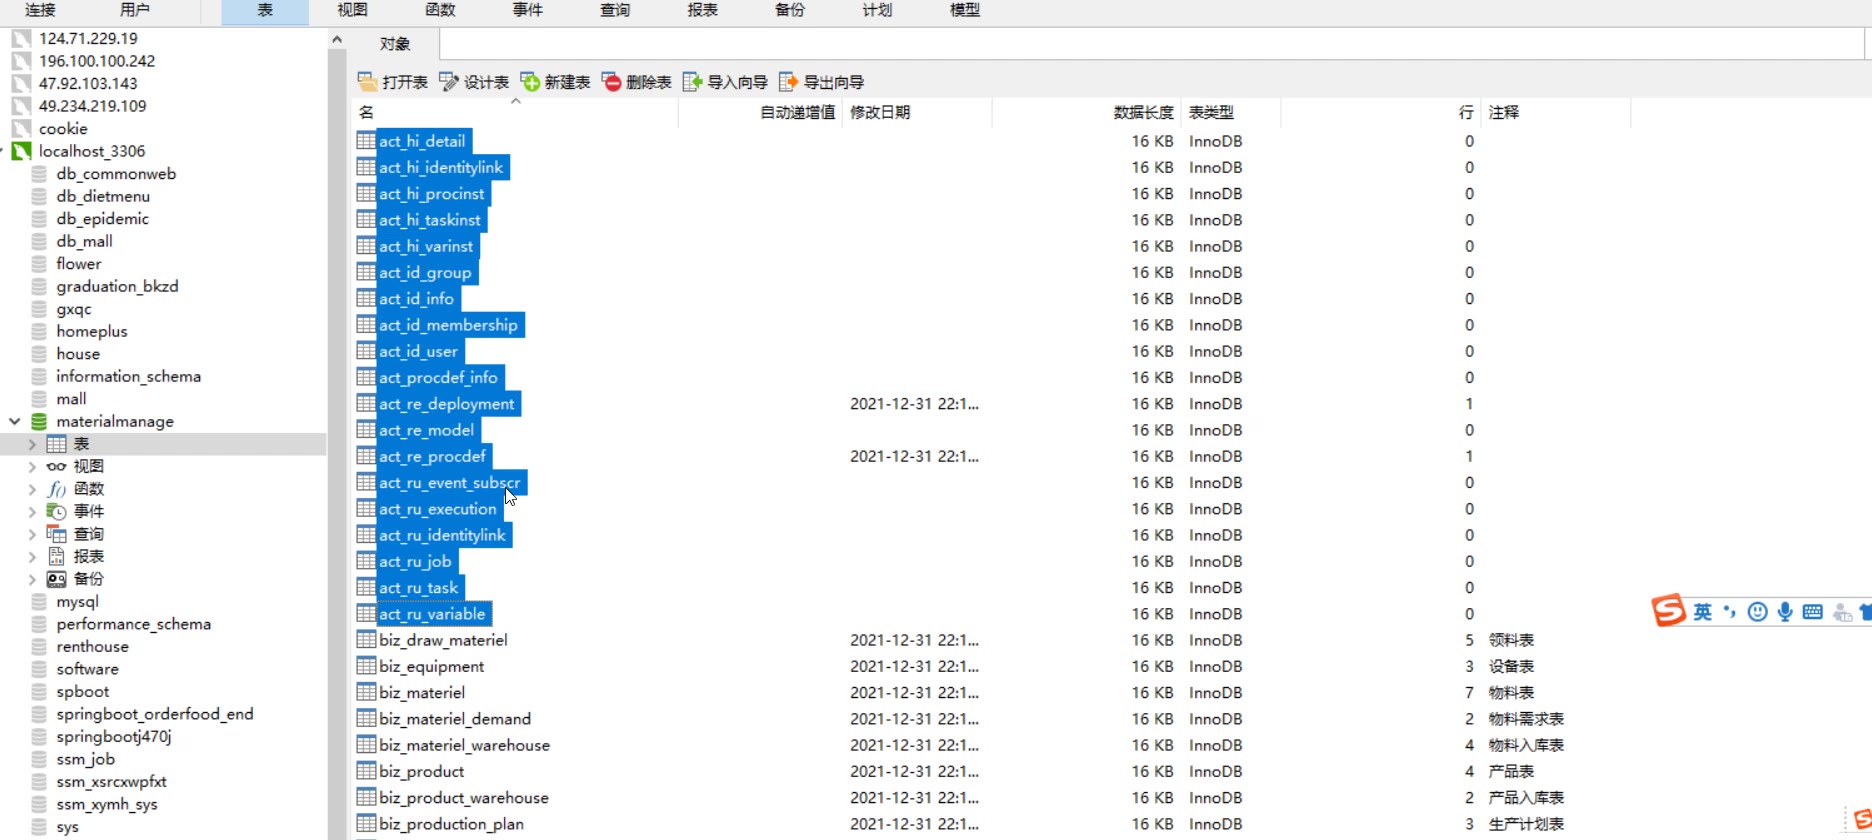This screenshot has width=1872, height=840.
Task: Click the Sogou microphone voice input icon
Action: [1785, 612]
